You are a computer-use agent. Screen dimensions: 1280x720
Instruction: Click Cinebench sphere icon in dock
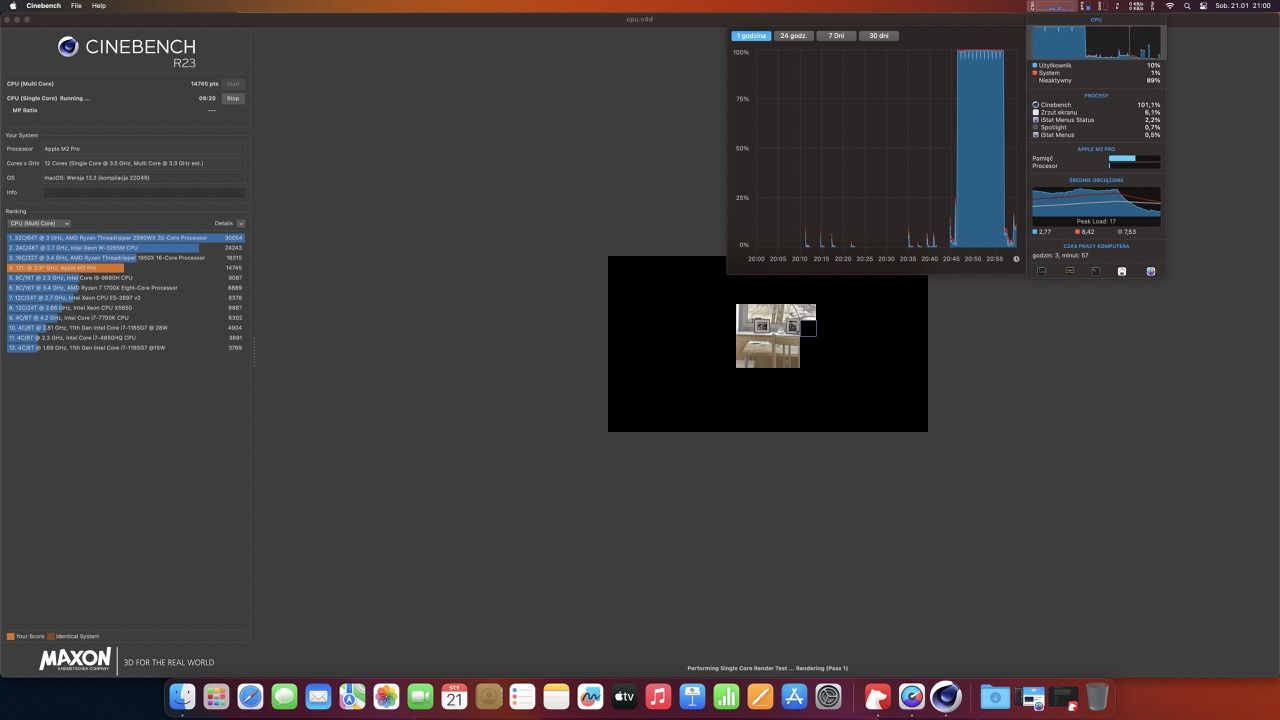[x=946, y=696]
